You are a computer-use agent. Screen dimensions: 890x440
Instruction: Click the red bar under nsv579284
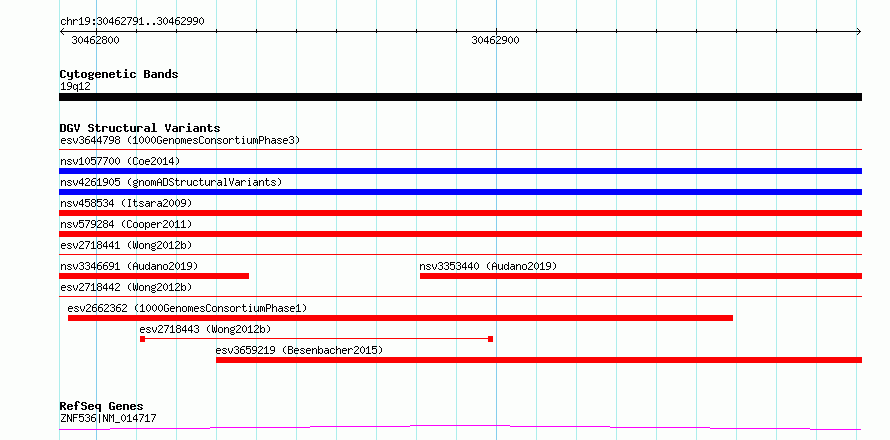coord(460,234)
